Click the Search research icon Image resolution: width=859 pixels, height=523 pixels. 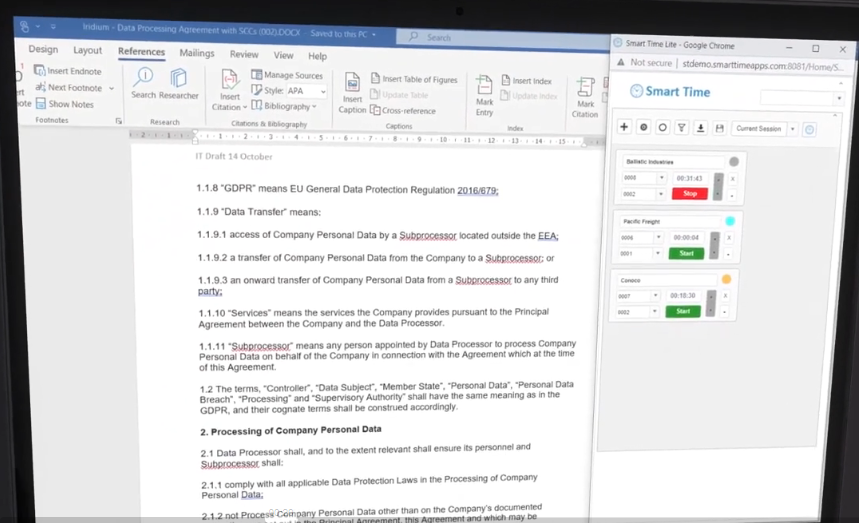(144, 84)
